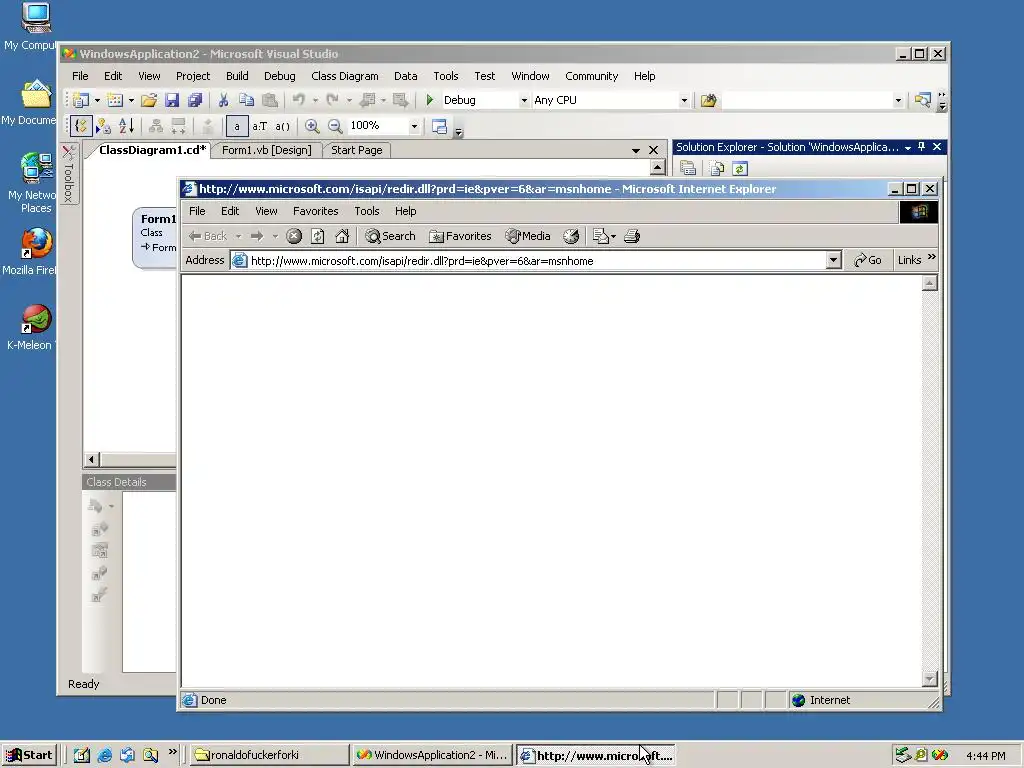Viewport: 1024px width, 768px height.
Task: Open 100% zoom level dropdown
Action: click(414, 126)
